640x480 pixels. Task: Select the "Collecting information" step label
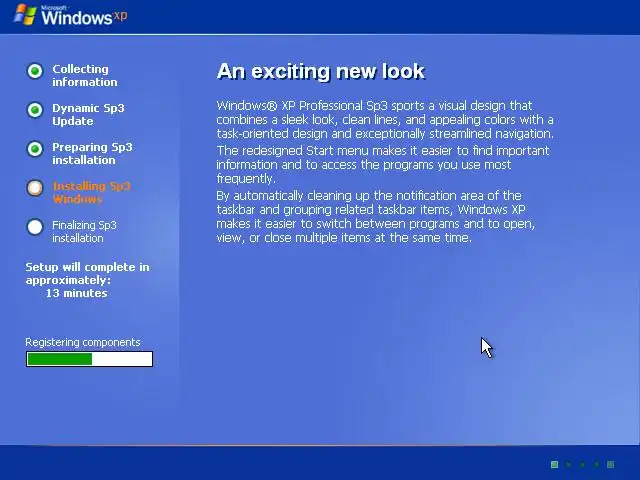coord(85,76)
